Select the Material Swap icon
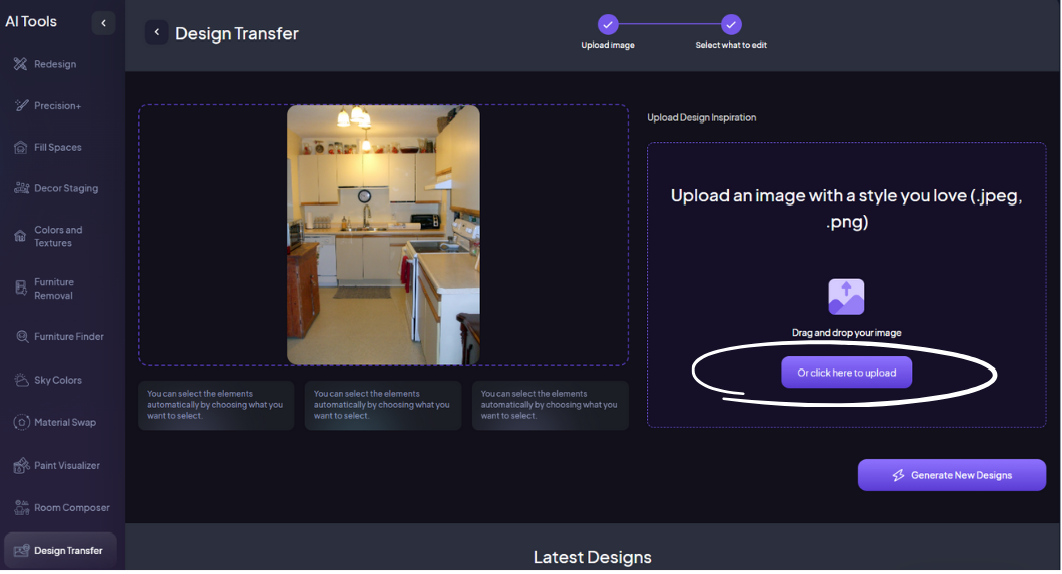The width and height of the screenshot is (1062, 574). [20, 423]
